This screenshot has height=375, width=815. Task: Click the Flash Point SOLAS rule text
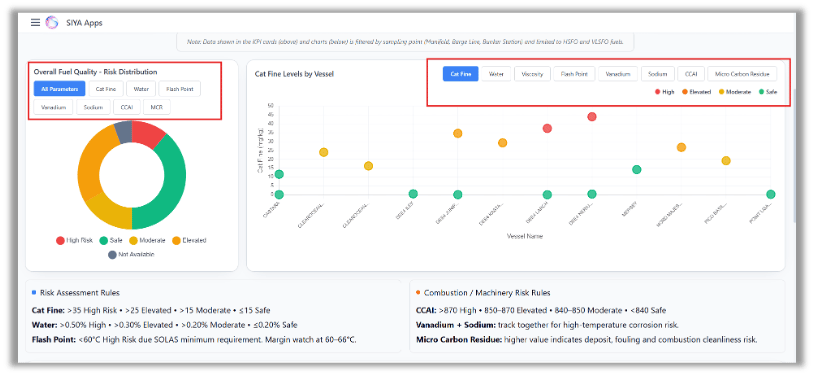194,340
